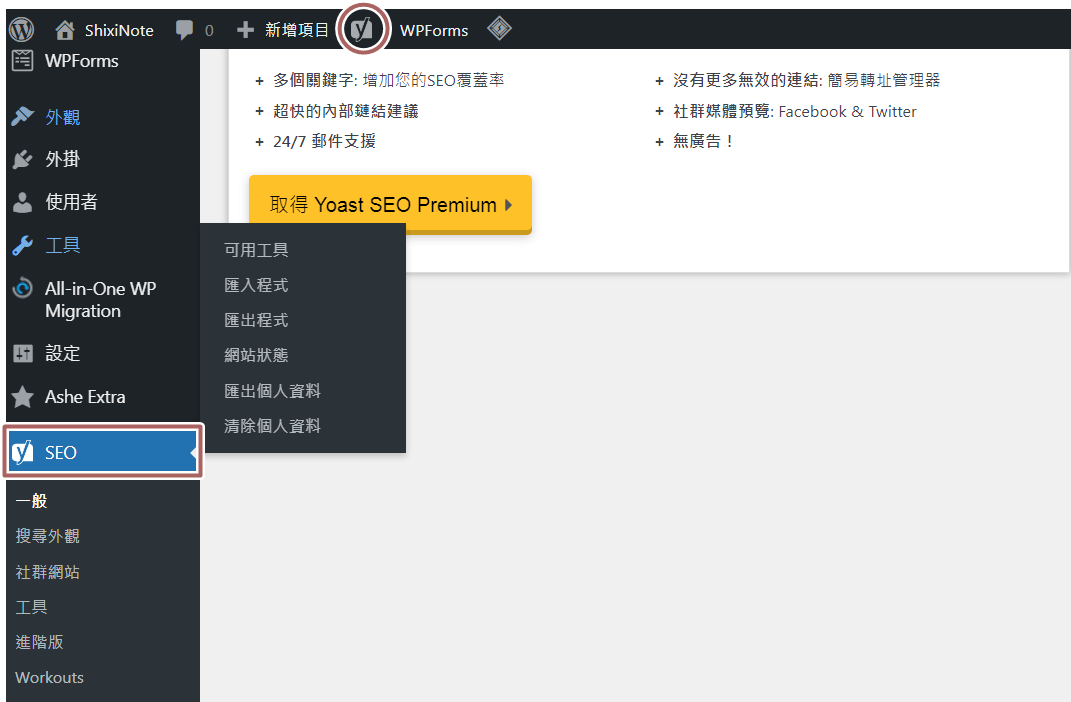1071x702 pixels.
Task: Click the 外掛 plug icon
Action: click(23, 160)
